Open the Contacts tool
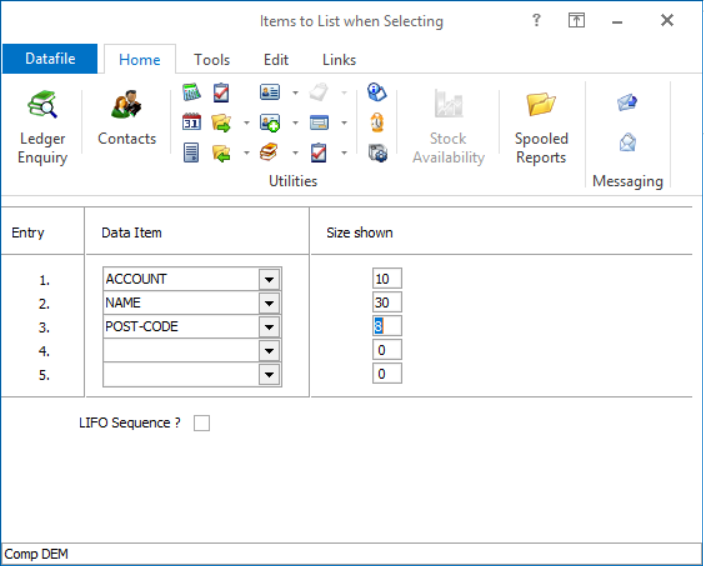The width and height of the screenshot is (704, 566). click(x=127, y=119)
